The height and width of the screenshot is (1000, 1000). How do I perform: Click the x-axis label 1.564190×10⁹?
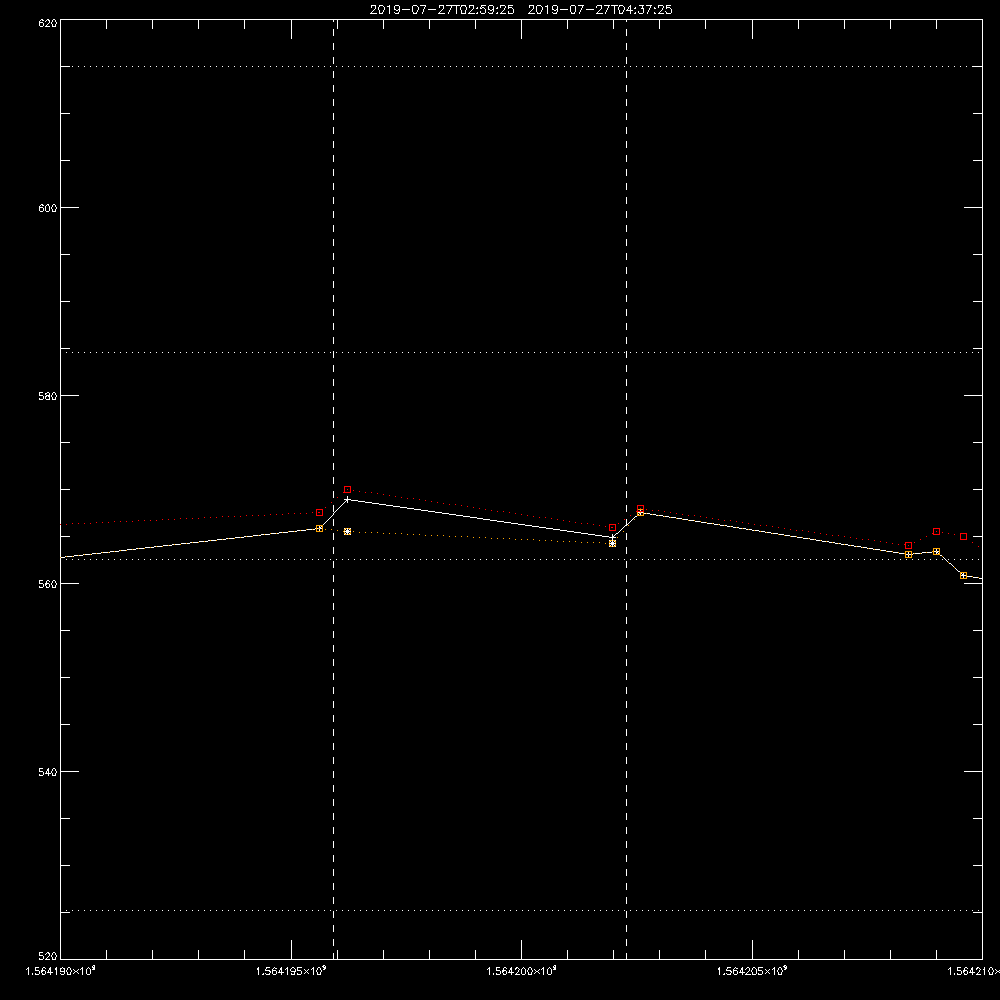pyautogui.click(x=61, y=971)
